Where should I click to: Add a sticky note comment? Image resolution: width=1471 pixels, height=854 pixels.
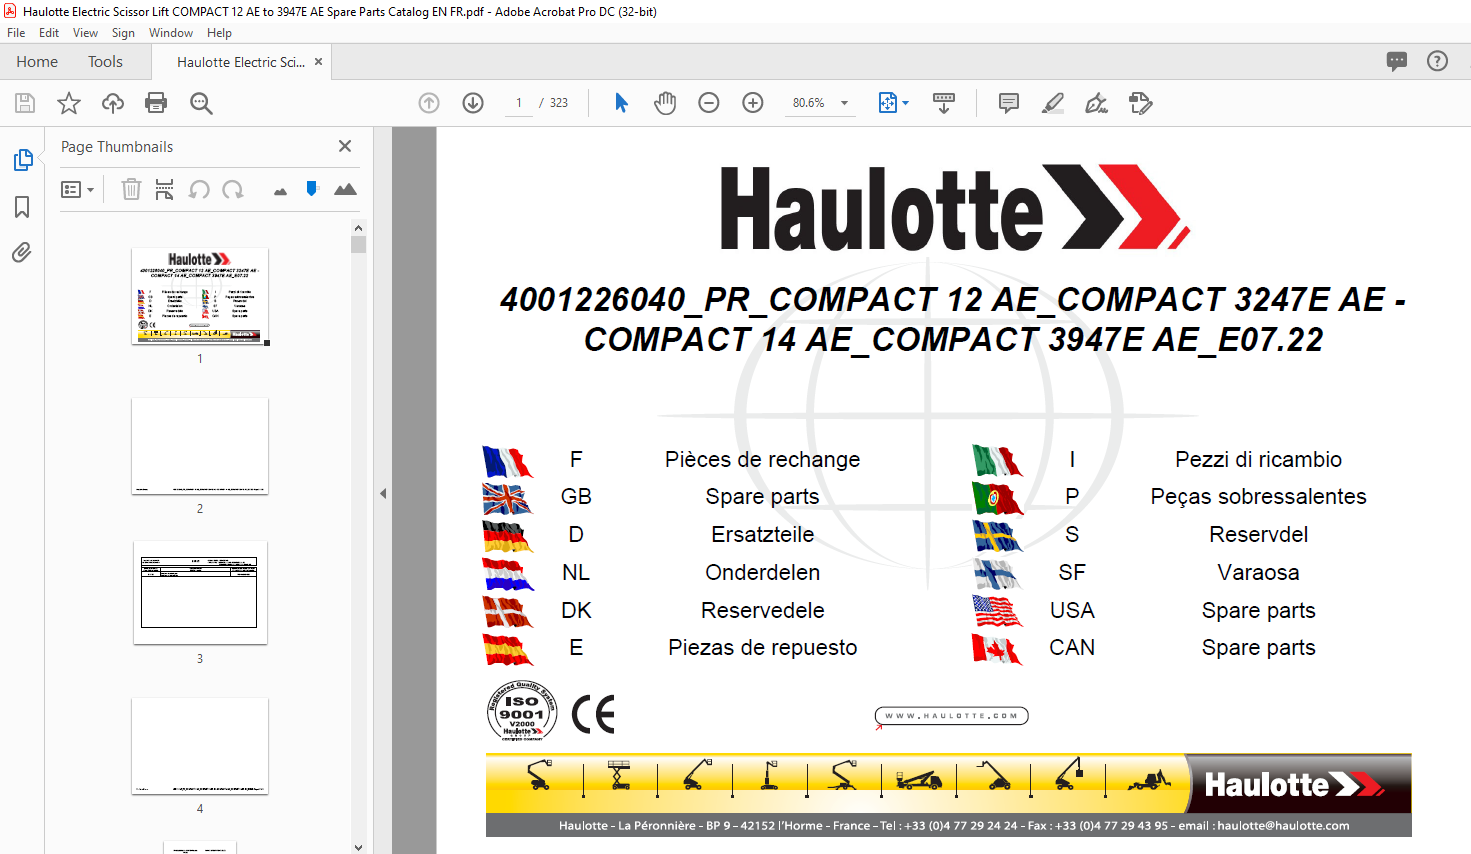point(1009,103)
